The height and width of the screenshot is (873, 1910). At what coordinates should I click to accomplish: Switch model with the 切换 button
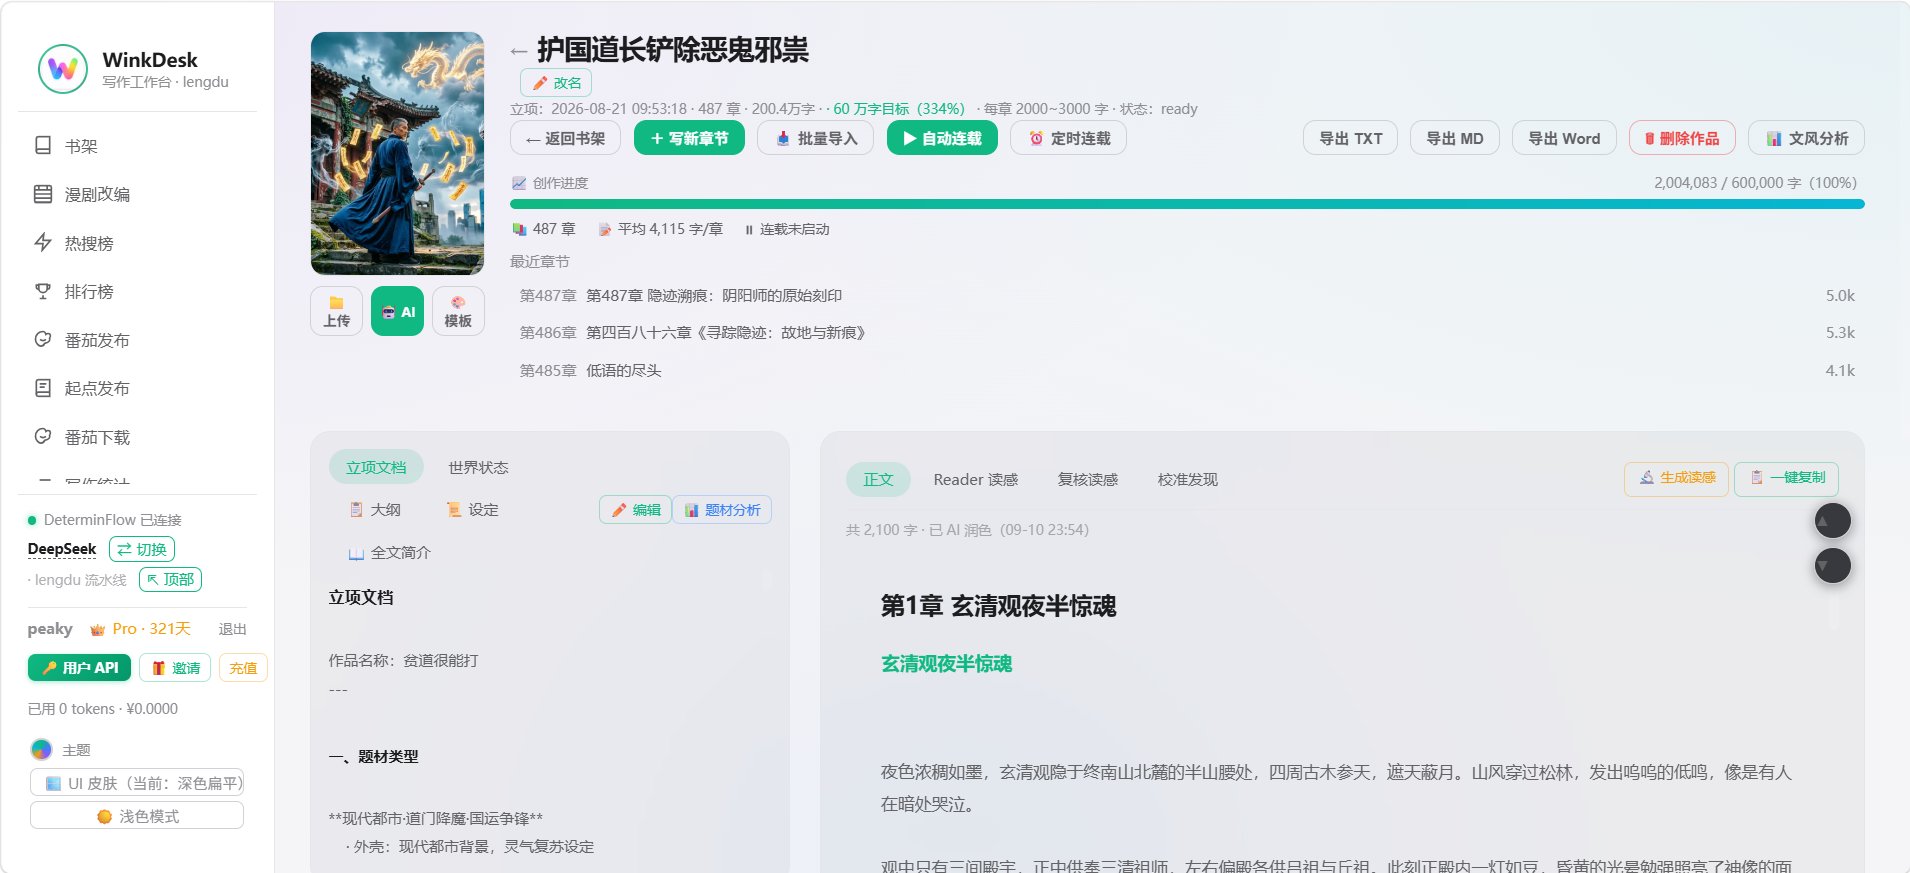(142, 549)
